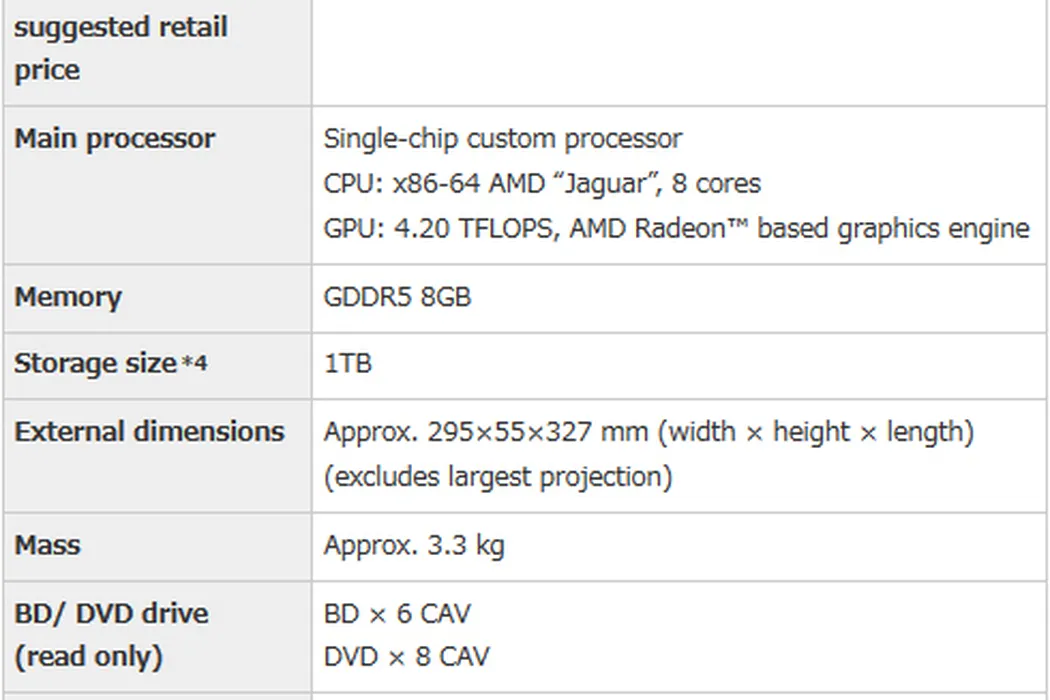Click the "1TB" storage value
Image resolution: width=1050 pixels, height=700 pixels.
tap(347, 363)
